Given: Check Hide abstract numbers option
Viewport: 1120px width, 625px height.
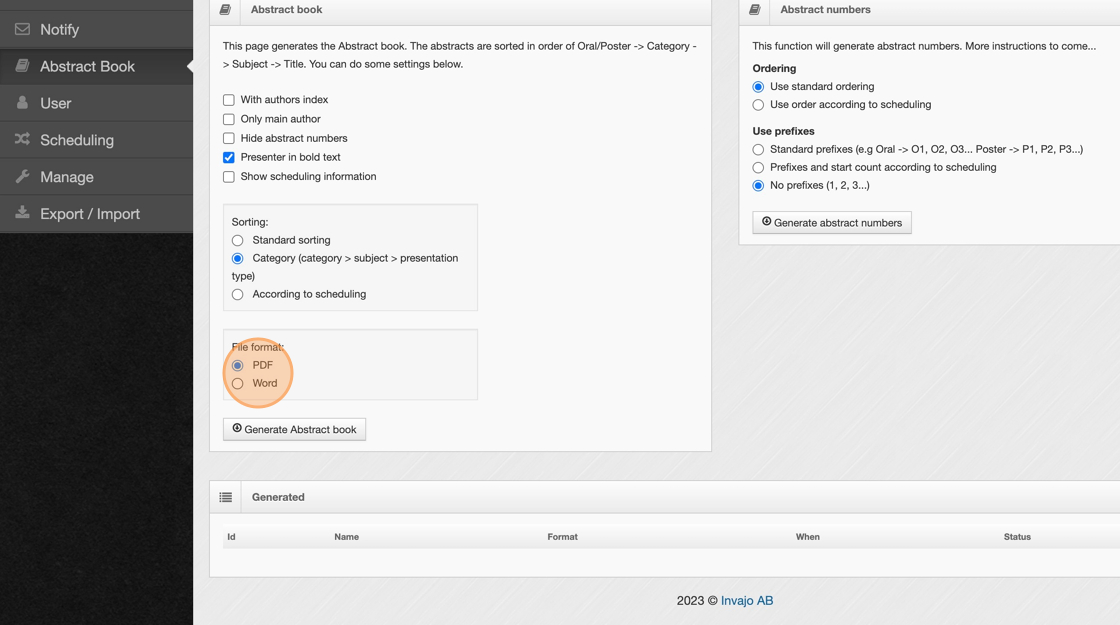Looking at the screenshot, I should (x=229, y=138).
